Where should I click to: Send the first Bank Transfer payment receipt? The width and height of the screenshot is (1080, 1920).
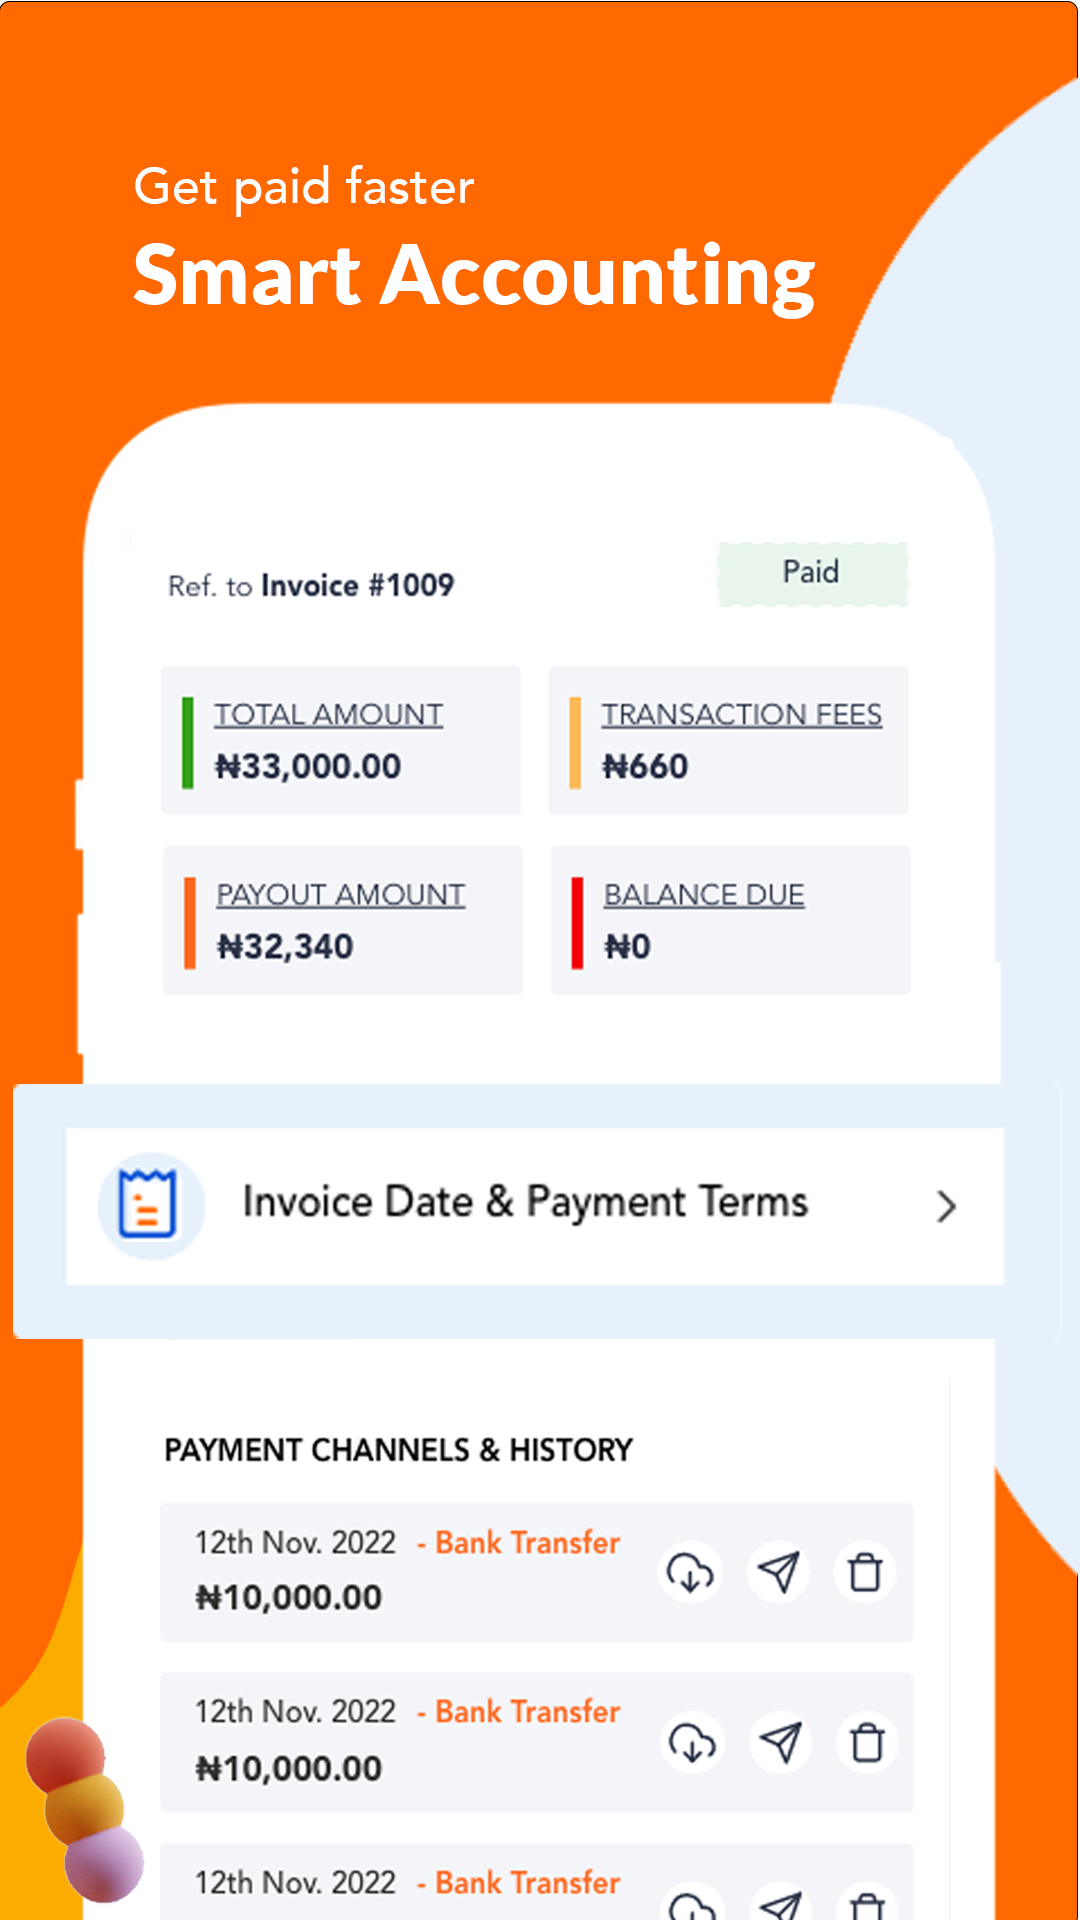779,1572
